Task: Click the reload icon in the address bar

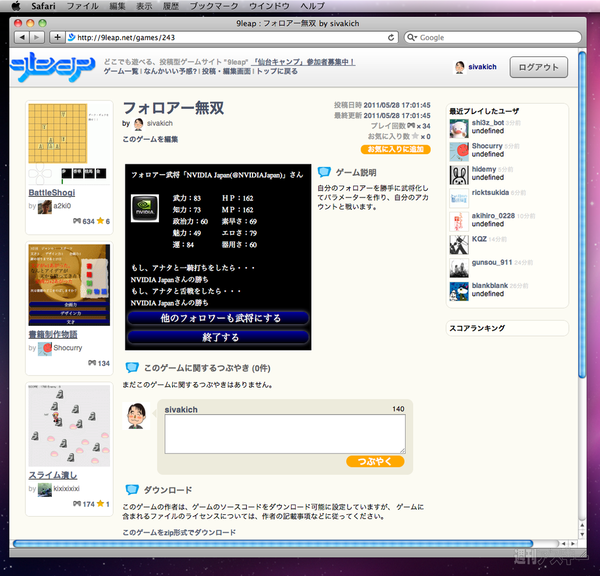Action: click(x=391, y=38)
